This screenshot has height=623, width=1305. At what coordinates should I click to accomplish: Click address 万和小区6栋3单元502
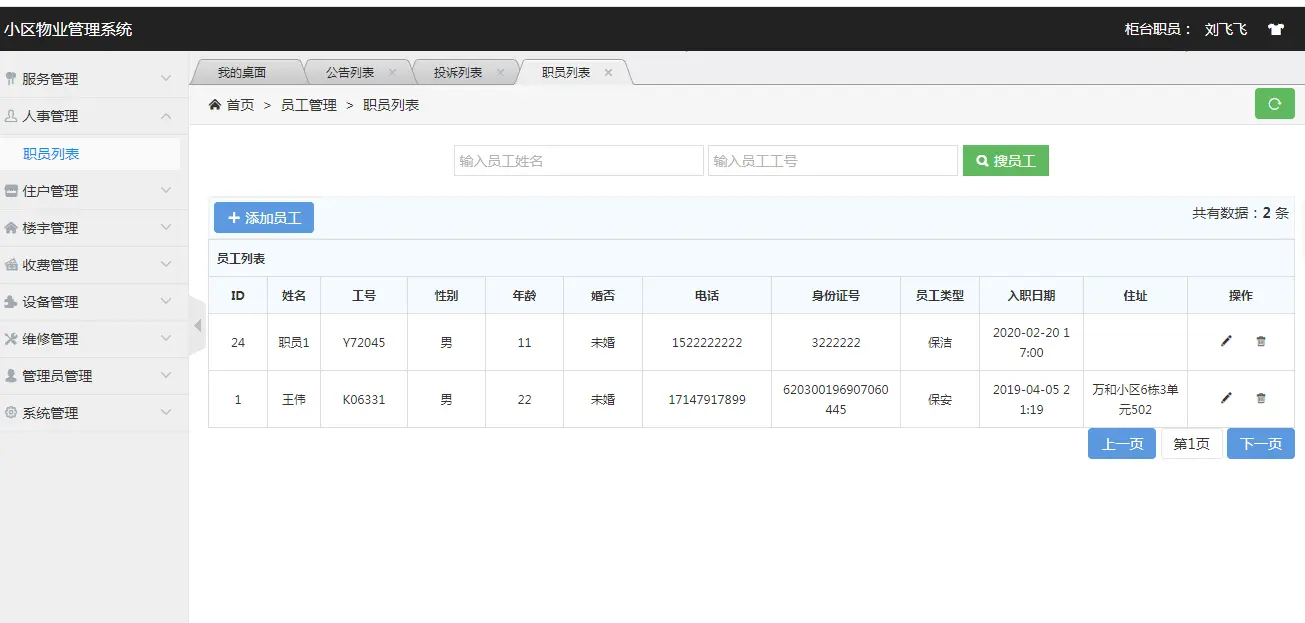[x=1135, y=399]
